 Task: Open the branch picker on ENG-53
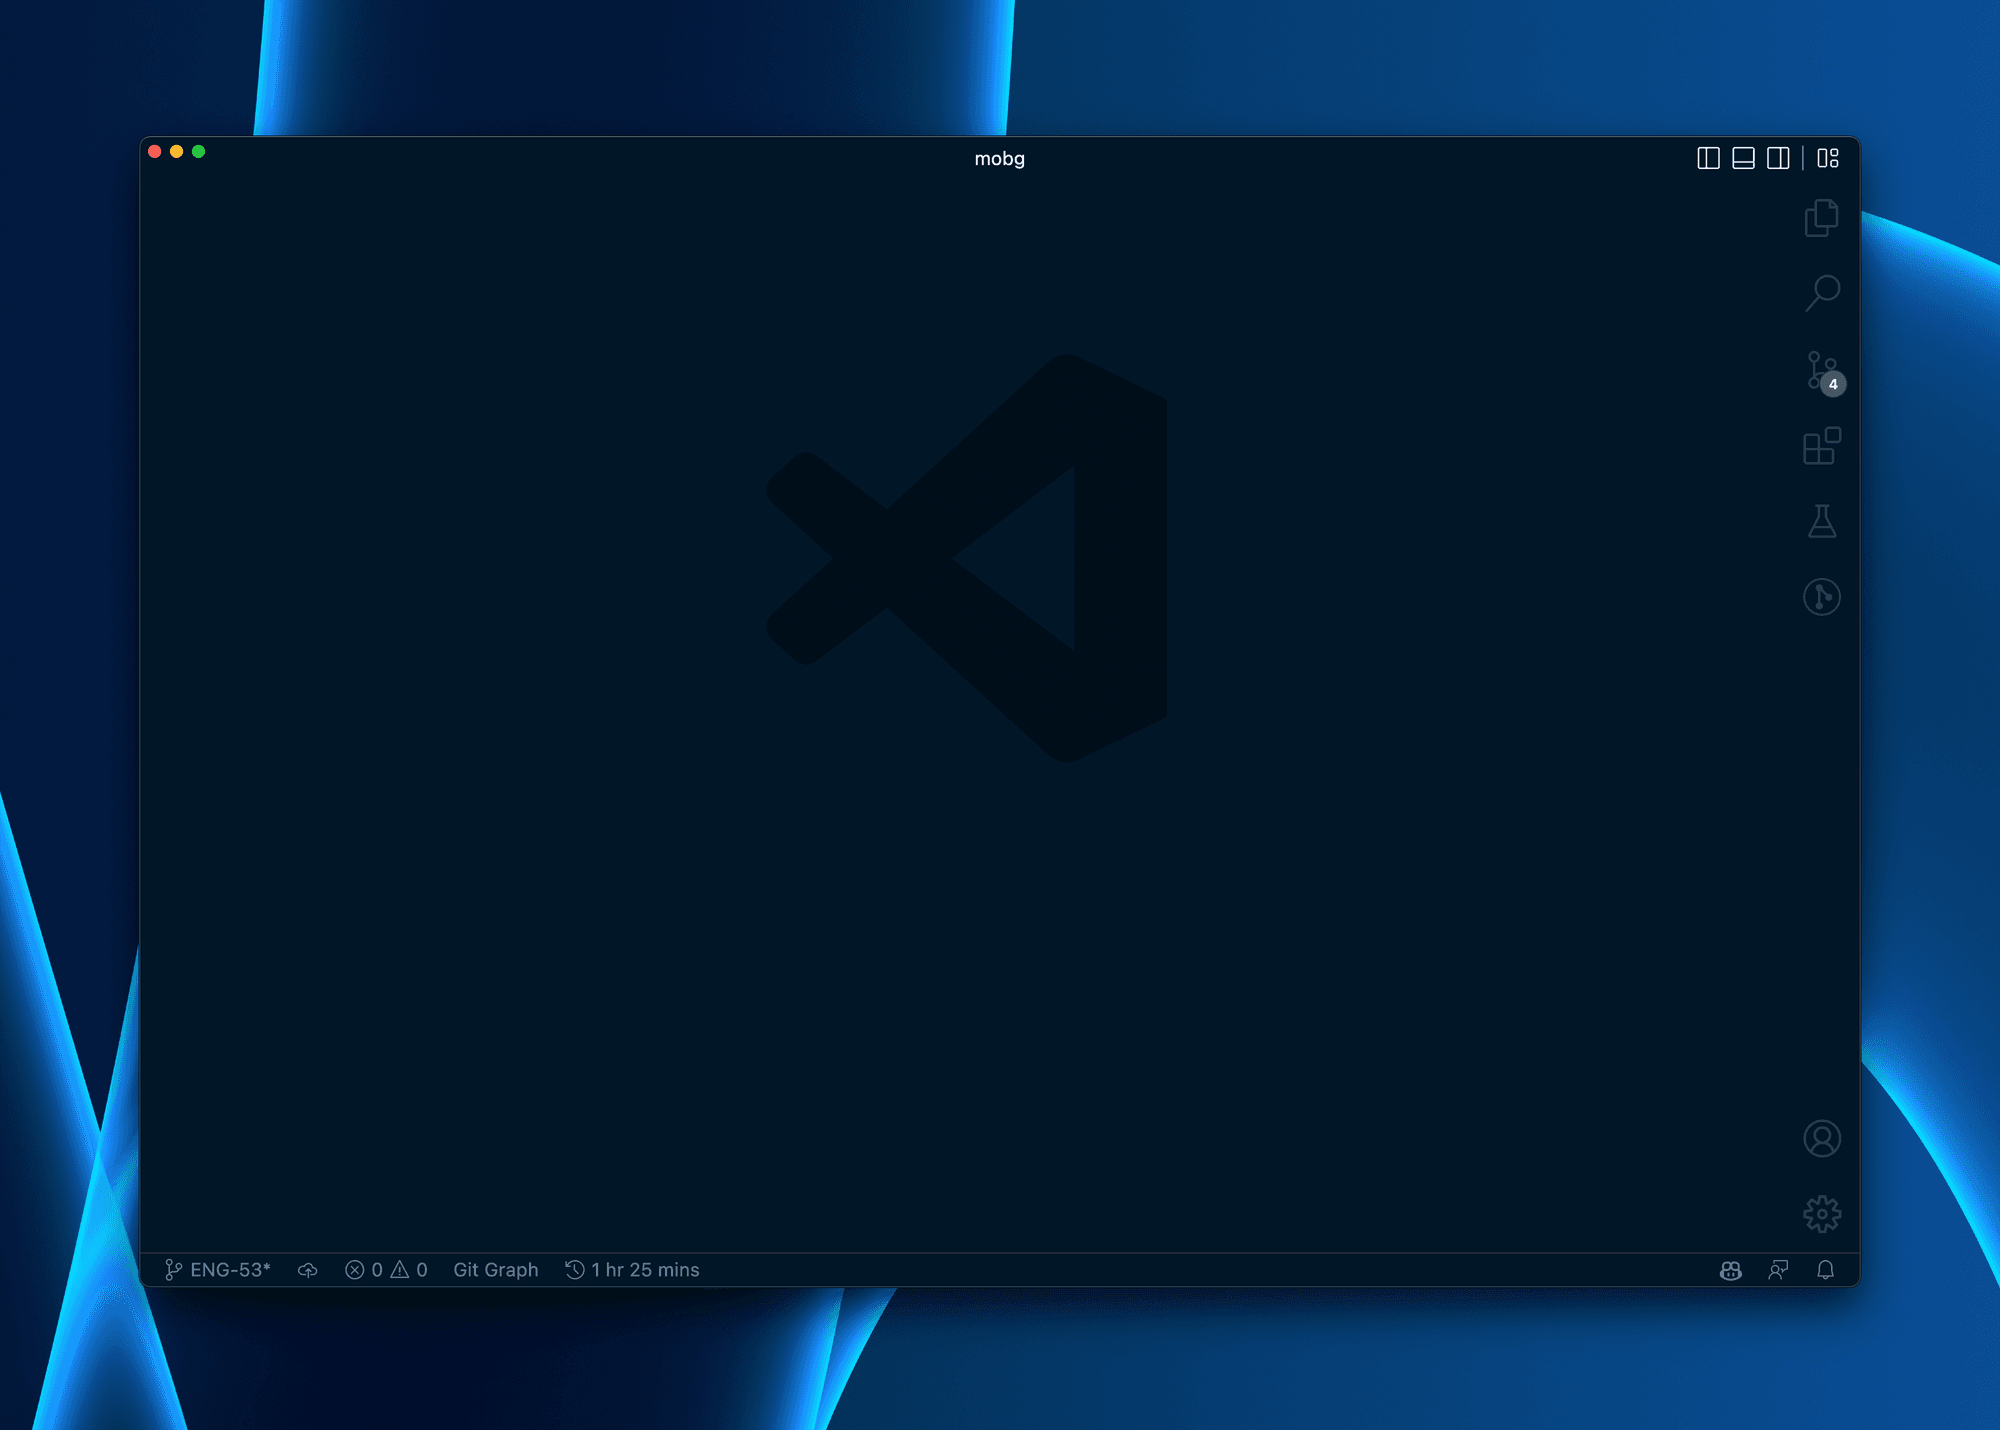tap(218, 1269)
